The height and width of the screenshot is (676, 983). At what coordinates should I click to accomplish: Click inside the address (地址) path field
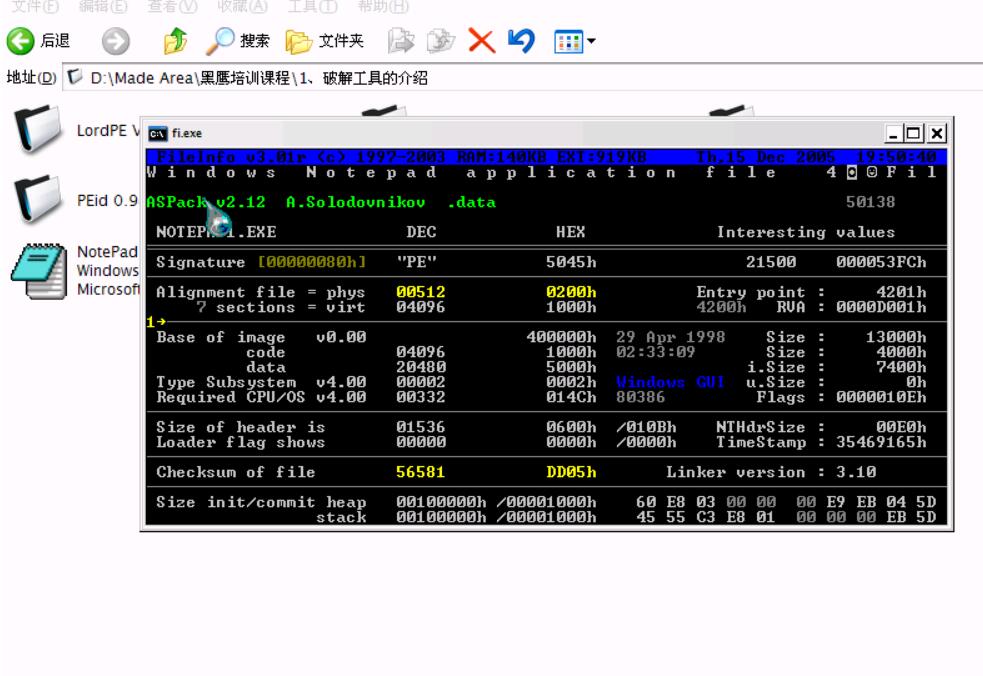(500, 78)
